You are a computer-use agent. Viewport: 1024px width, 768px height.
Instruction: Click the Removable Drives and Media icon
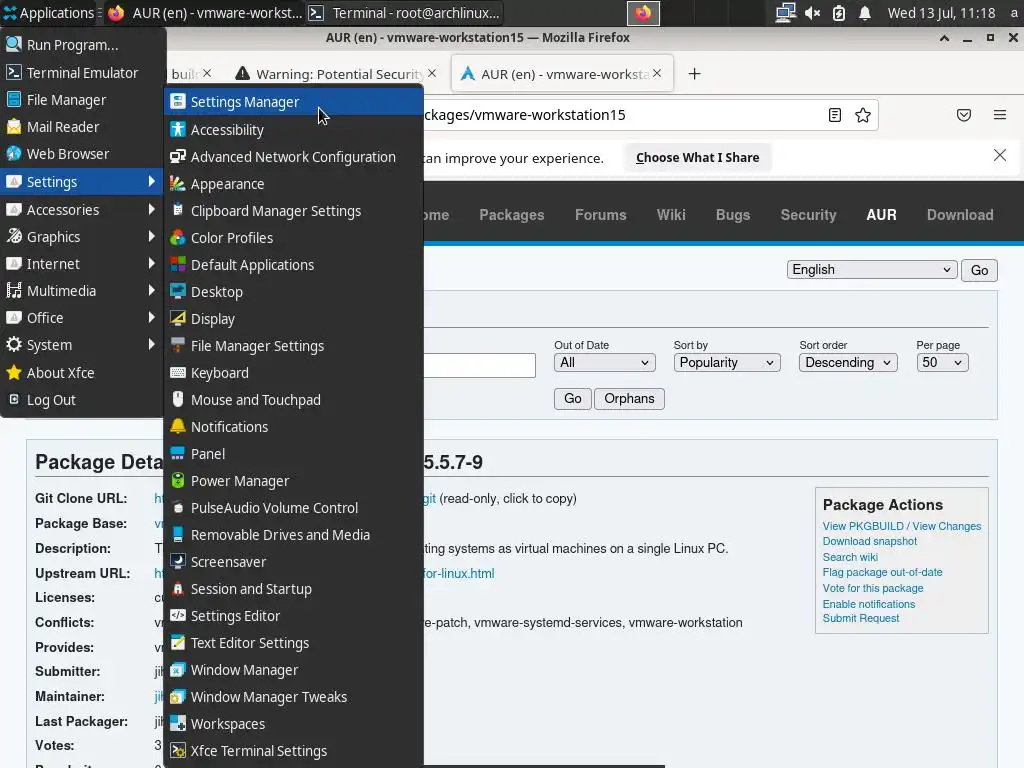click(x=178, y=534)
